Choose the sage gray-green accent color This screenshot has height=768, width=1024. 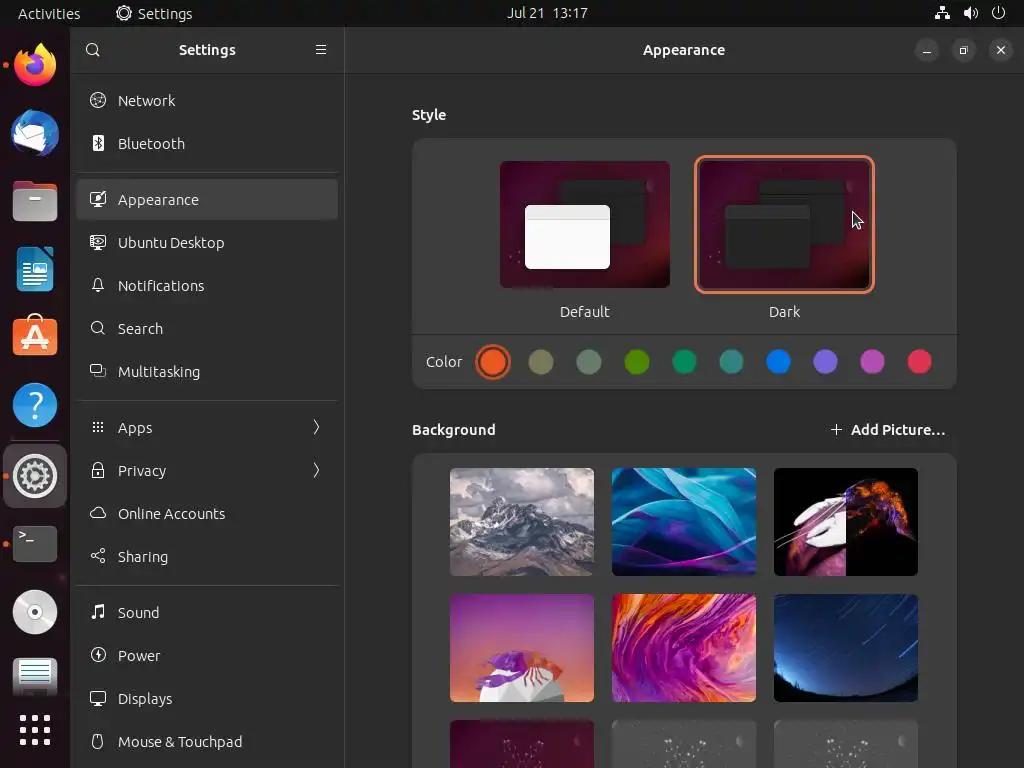[588, 362]
